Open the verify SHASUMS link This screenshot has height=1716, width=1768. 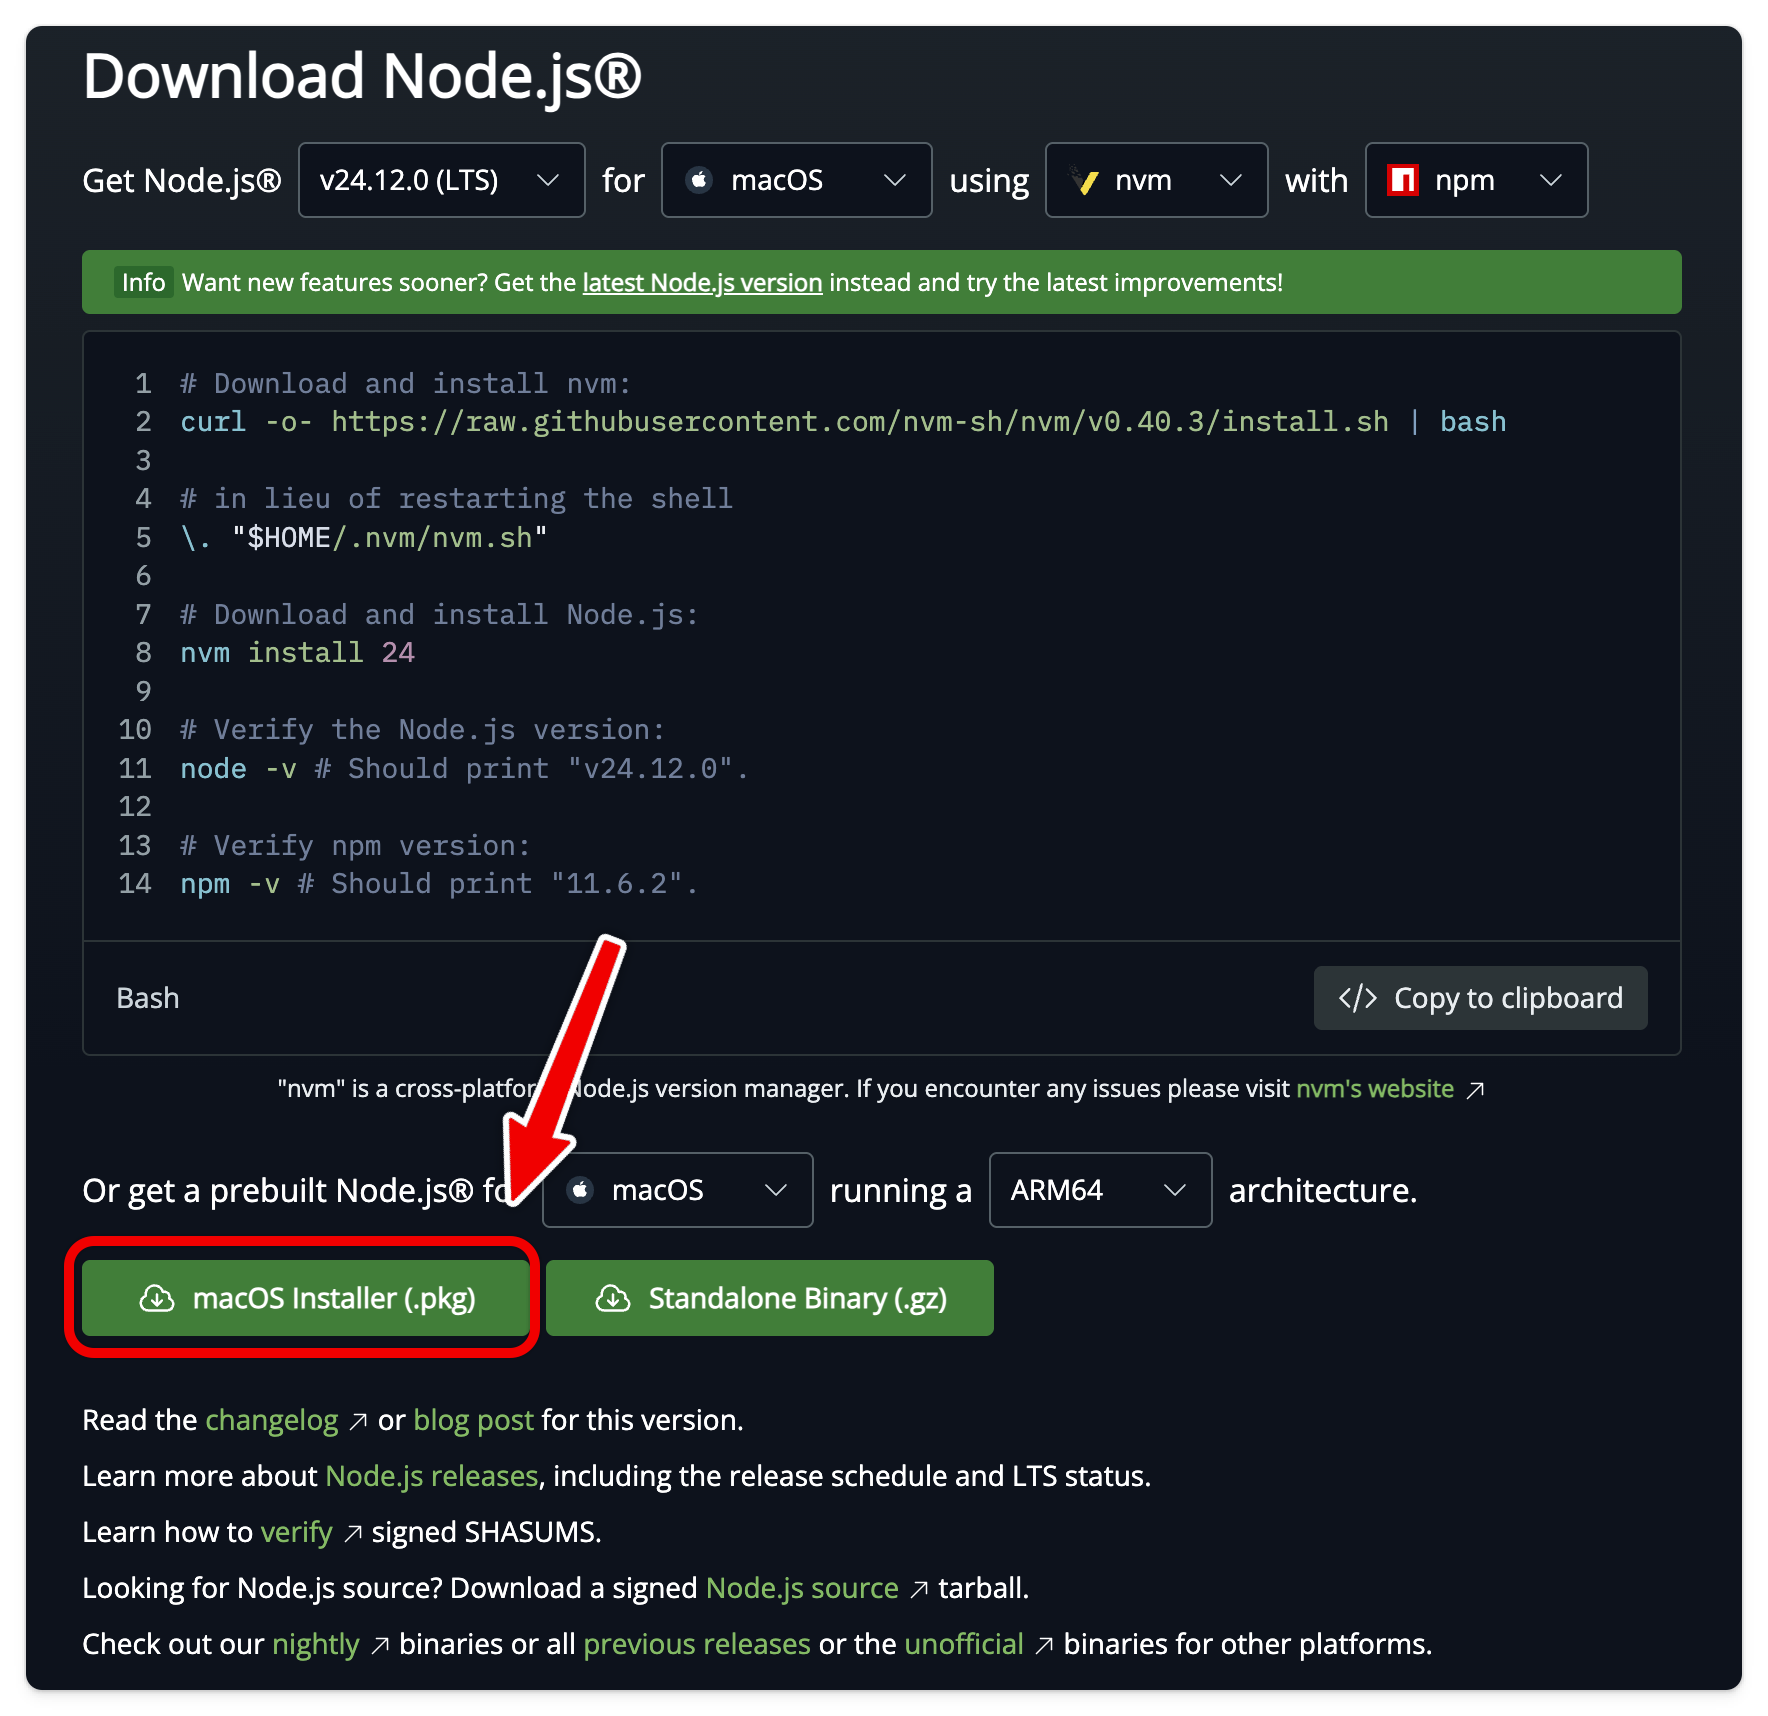[296, 1533]
